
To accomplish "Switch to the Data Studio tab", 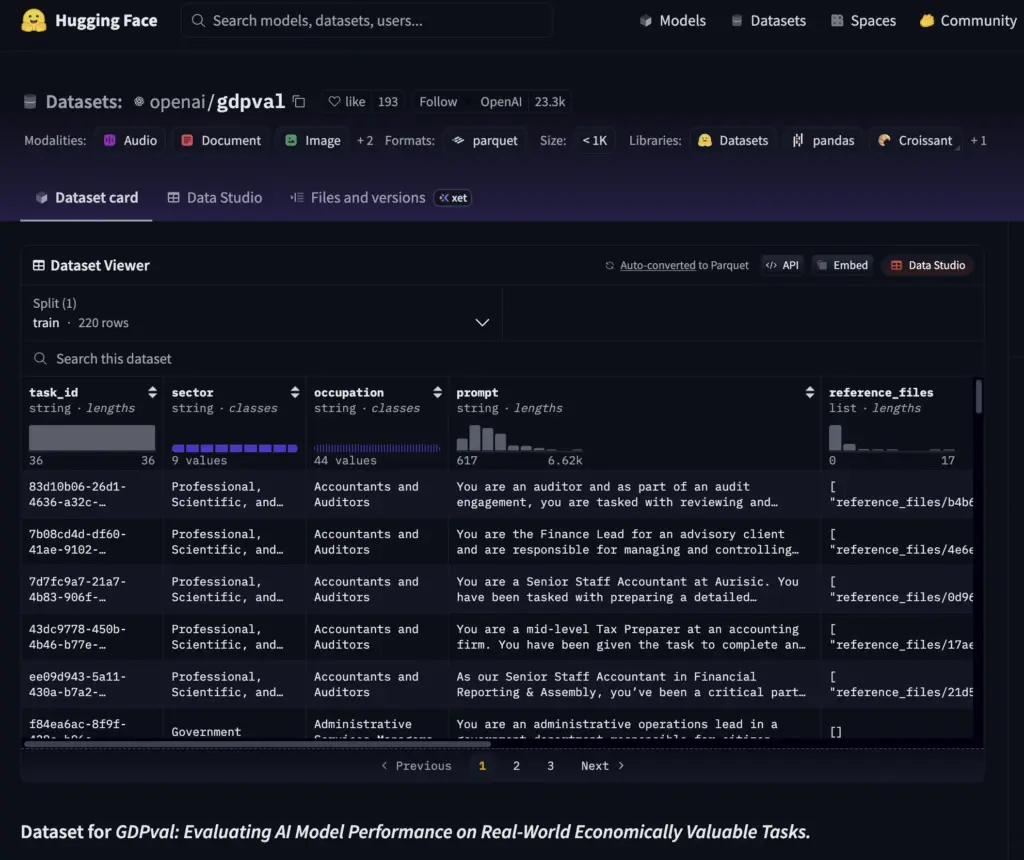I will coord(214,198).
